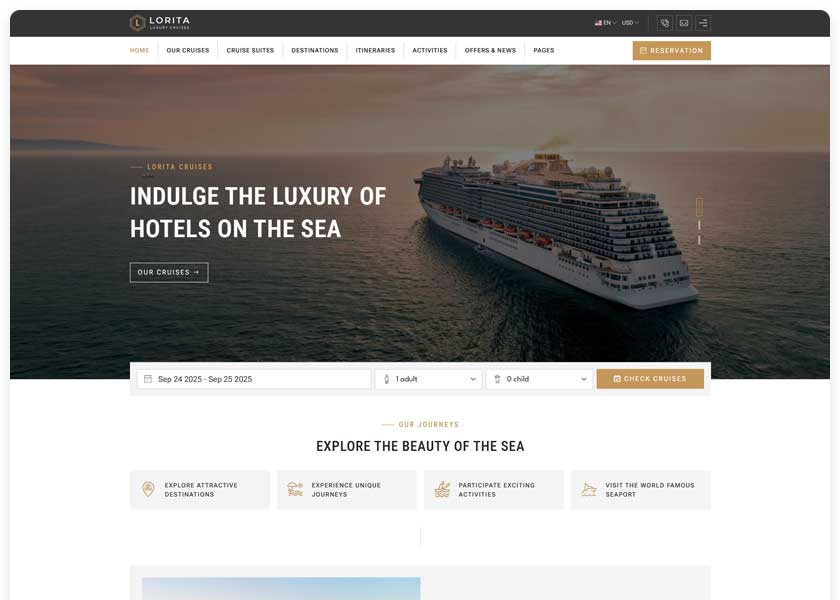Open the Our Cruises menu item
The image size is (840, 600).
188,50
